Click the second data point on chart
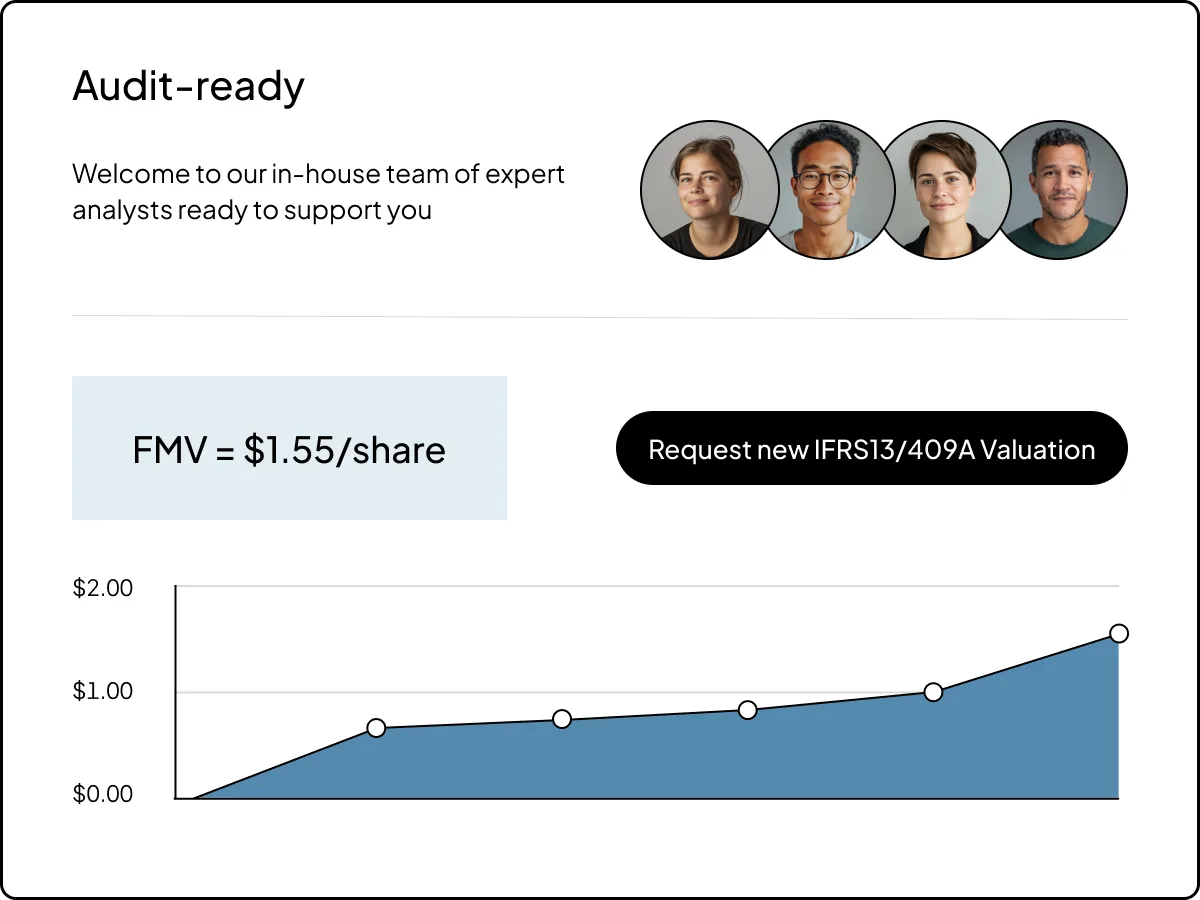Image resolution: width=1200 pixels, height=900 pixels. [562, 719]
